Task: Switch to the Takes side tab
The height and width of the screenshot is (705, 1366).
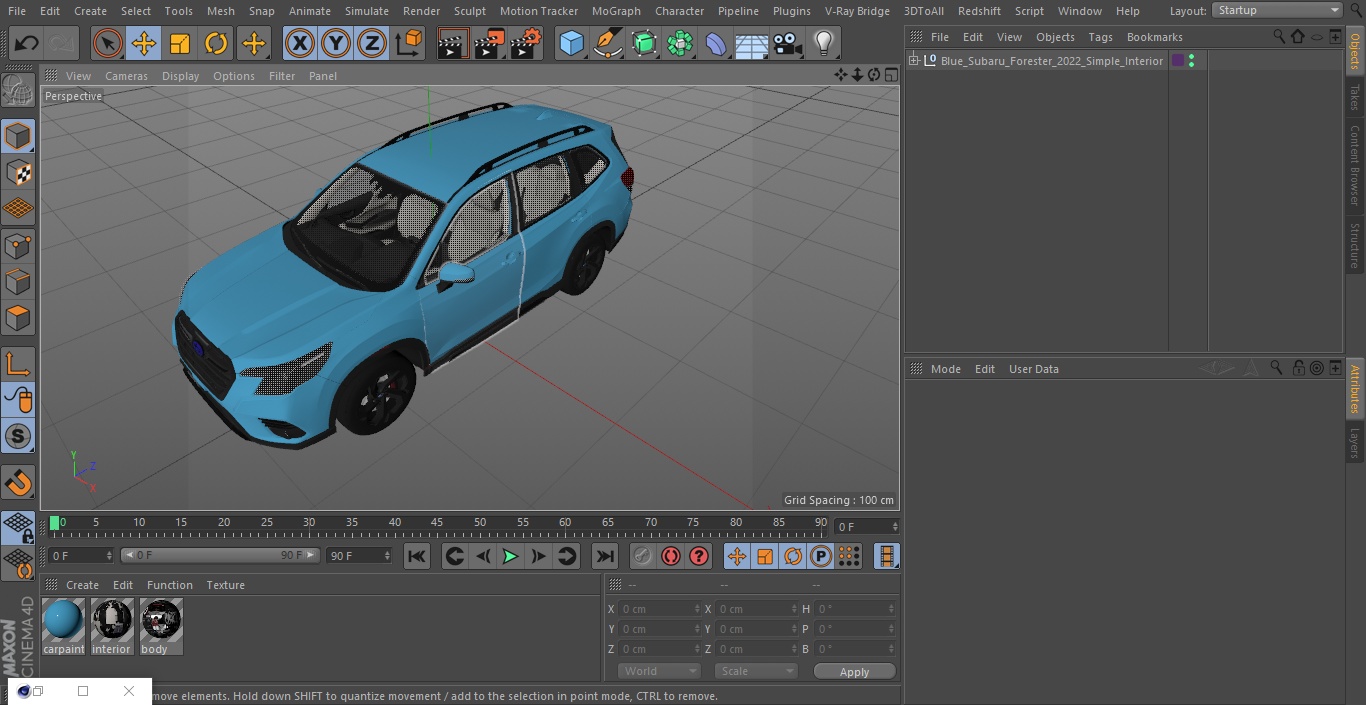Action: pyautogui.click(x=1355, y=97)
